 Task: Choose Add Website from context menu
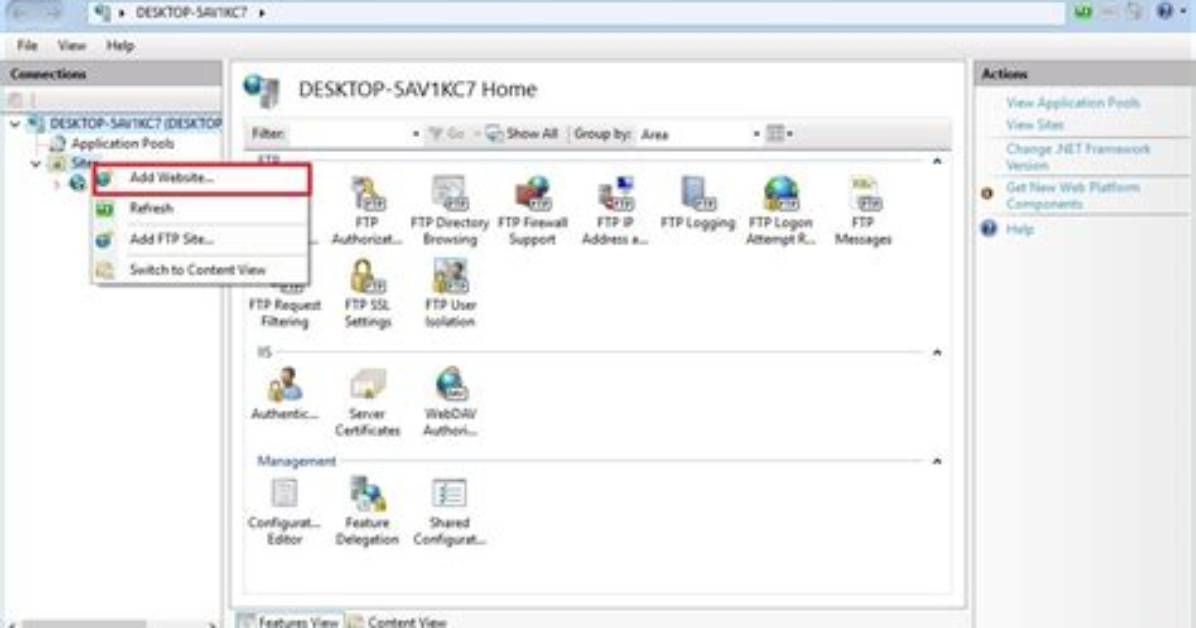click(201, 178)
